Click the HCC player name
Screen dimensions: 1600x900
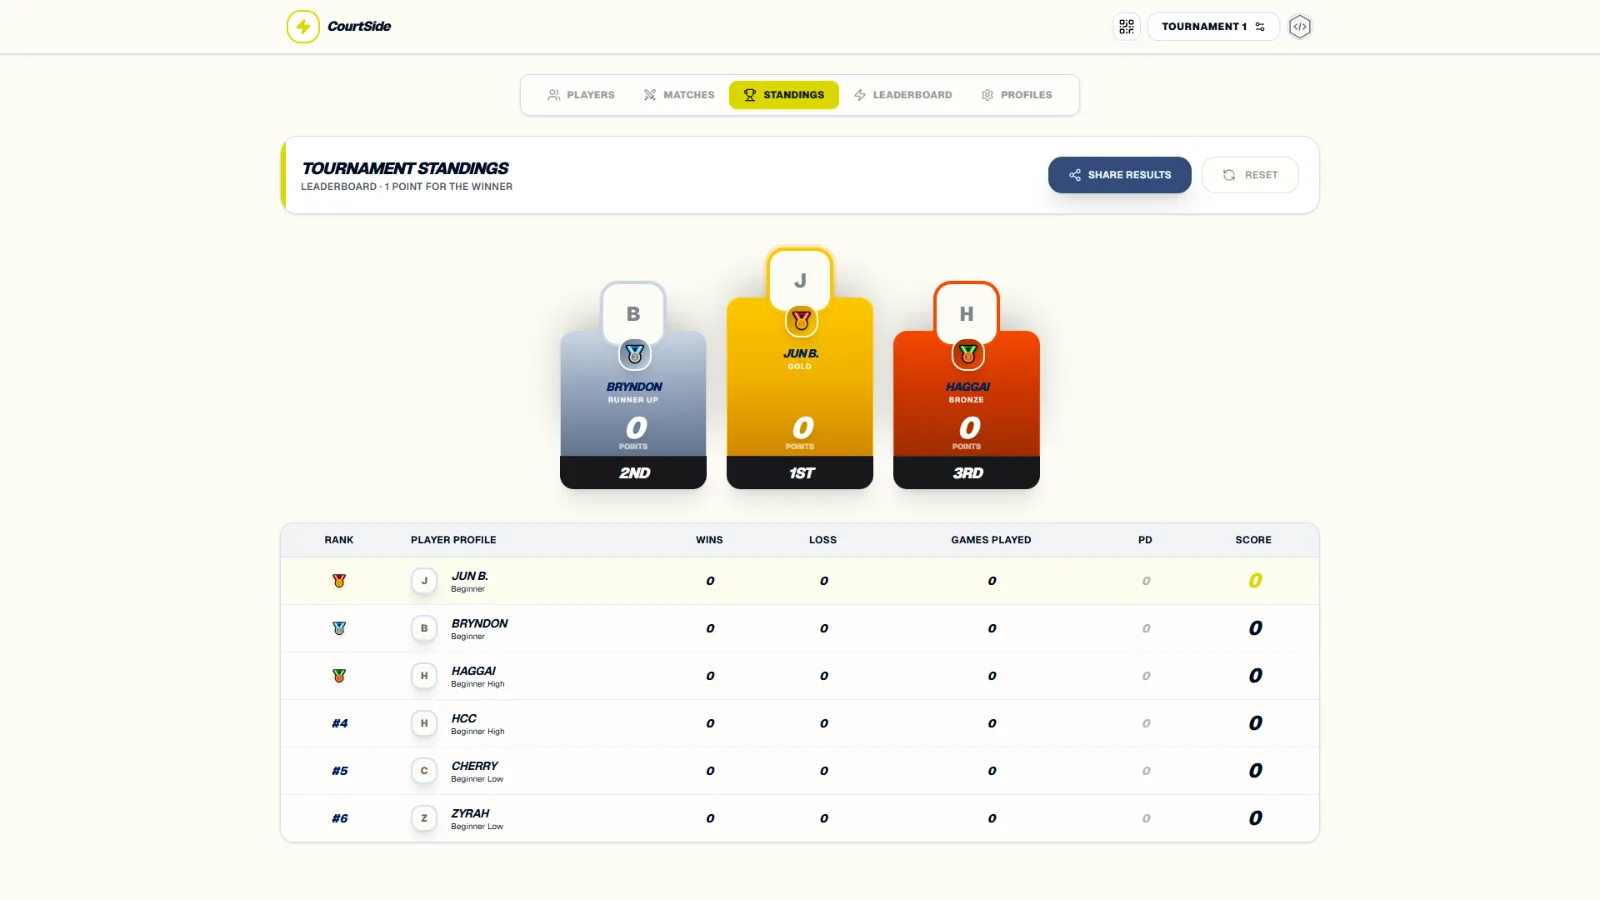click(x=464, y=718)
